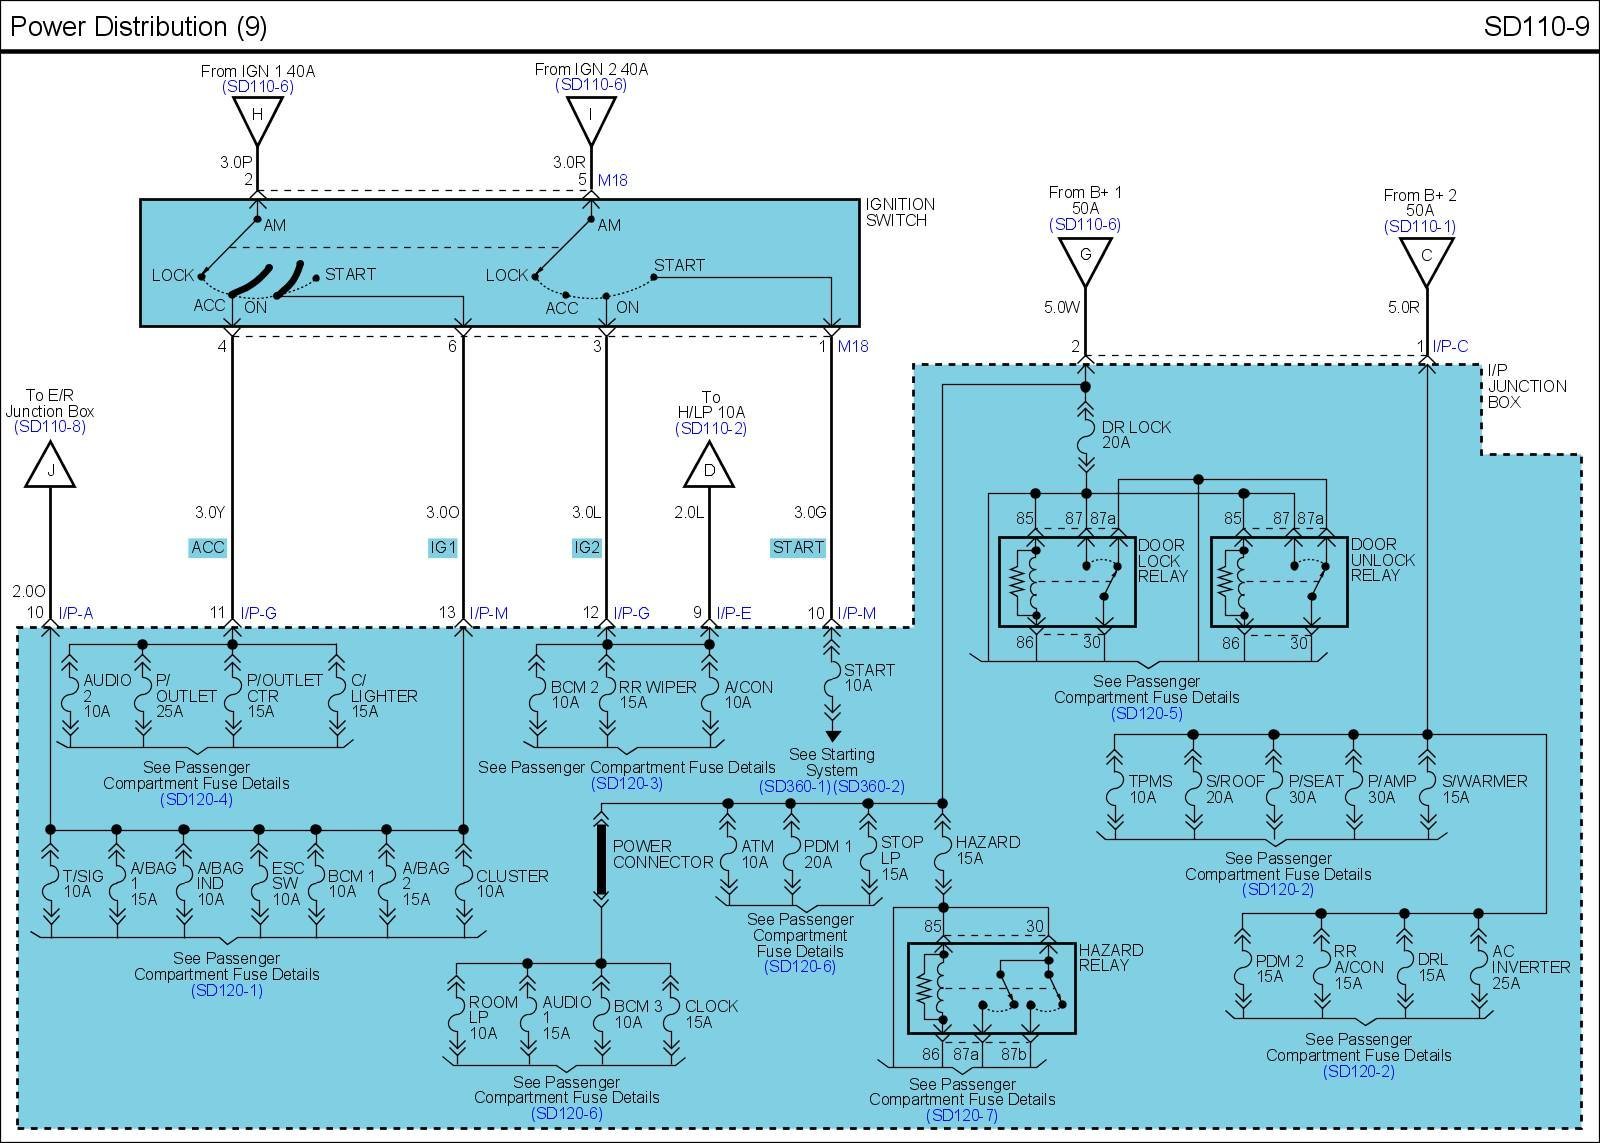Select the C connector triangle from B+ 2
1600x1143 pixels.
pyautogui.click(x=1426, y=258)
